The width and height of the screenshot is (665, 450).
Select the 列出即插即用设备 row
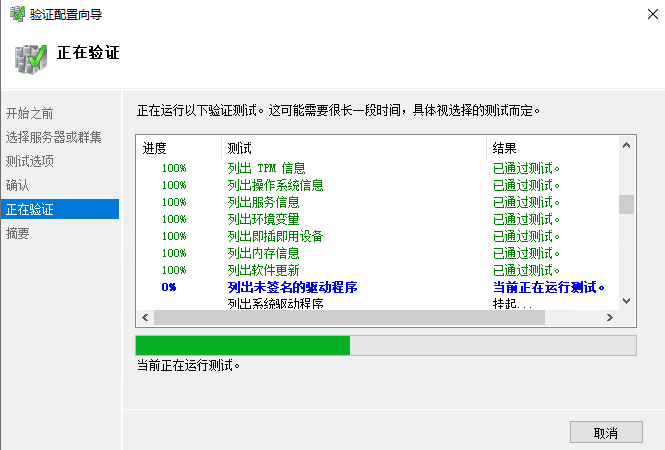377,236
